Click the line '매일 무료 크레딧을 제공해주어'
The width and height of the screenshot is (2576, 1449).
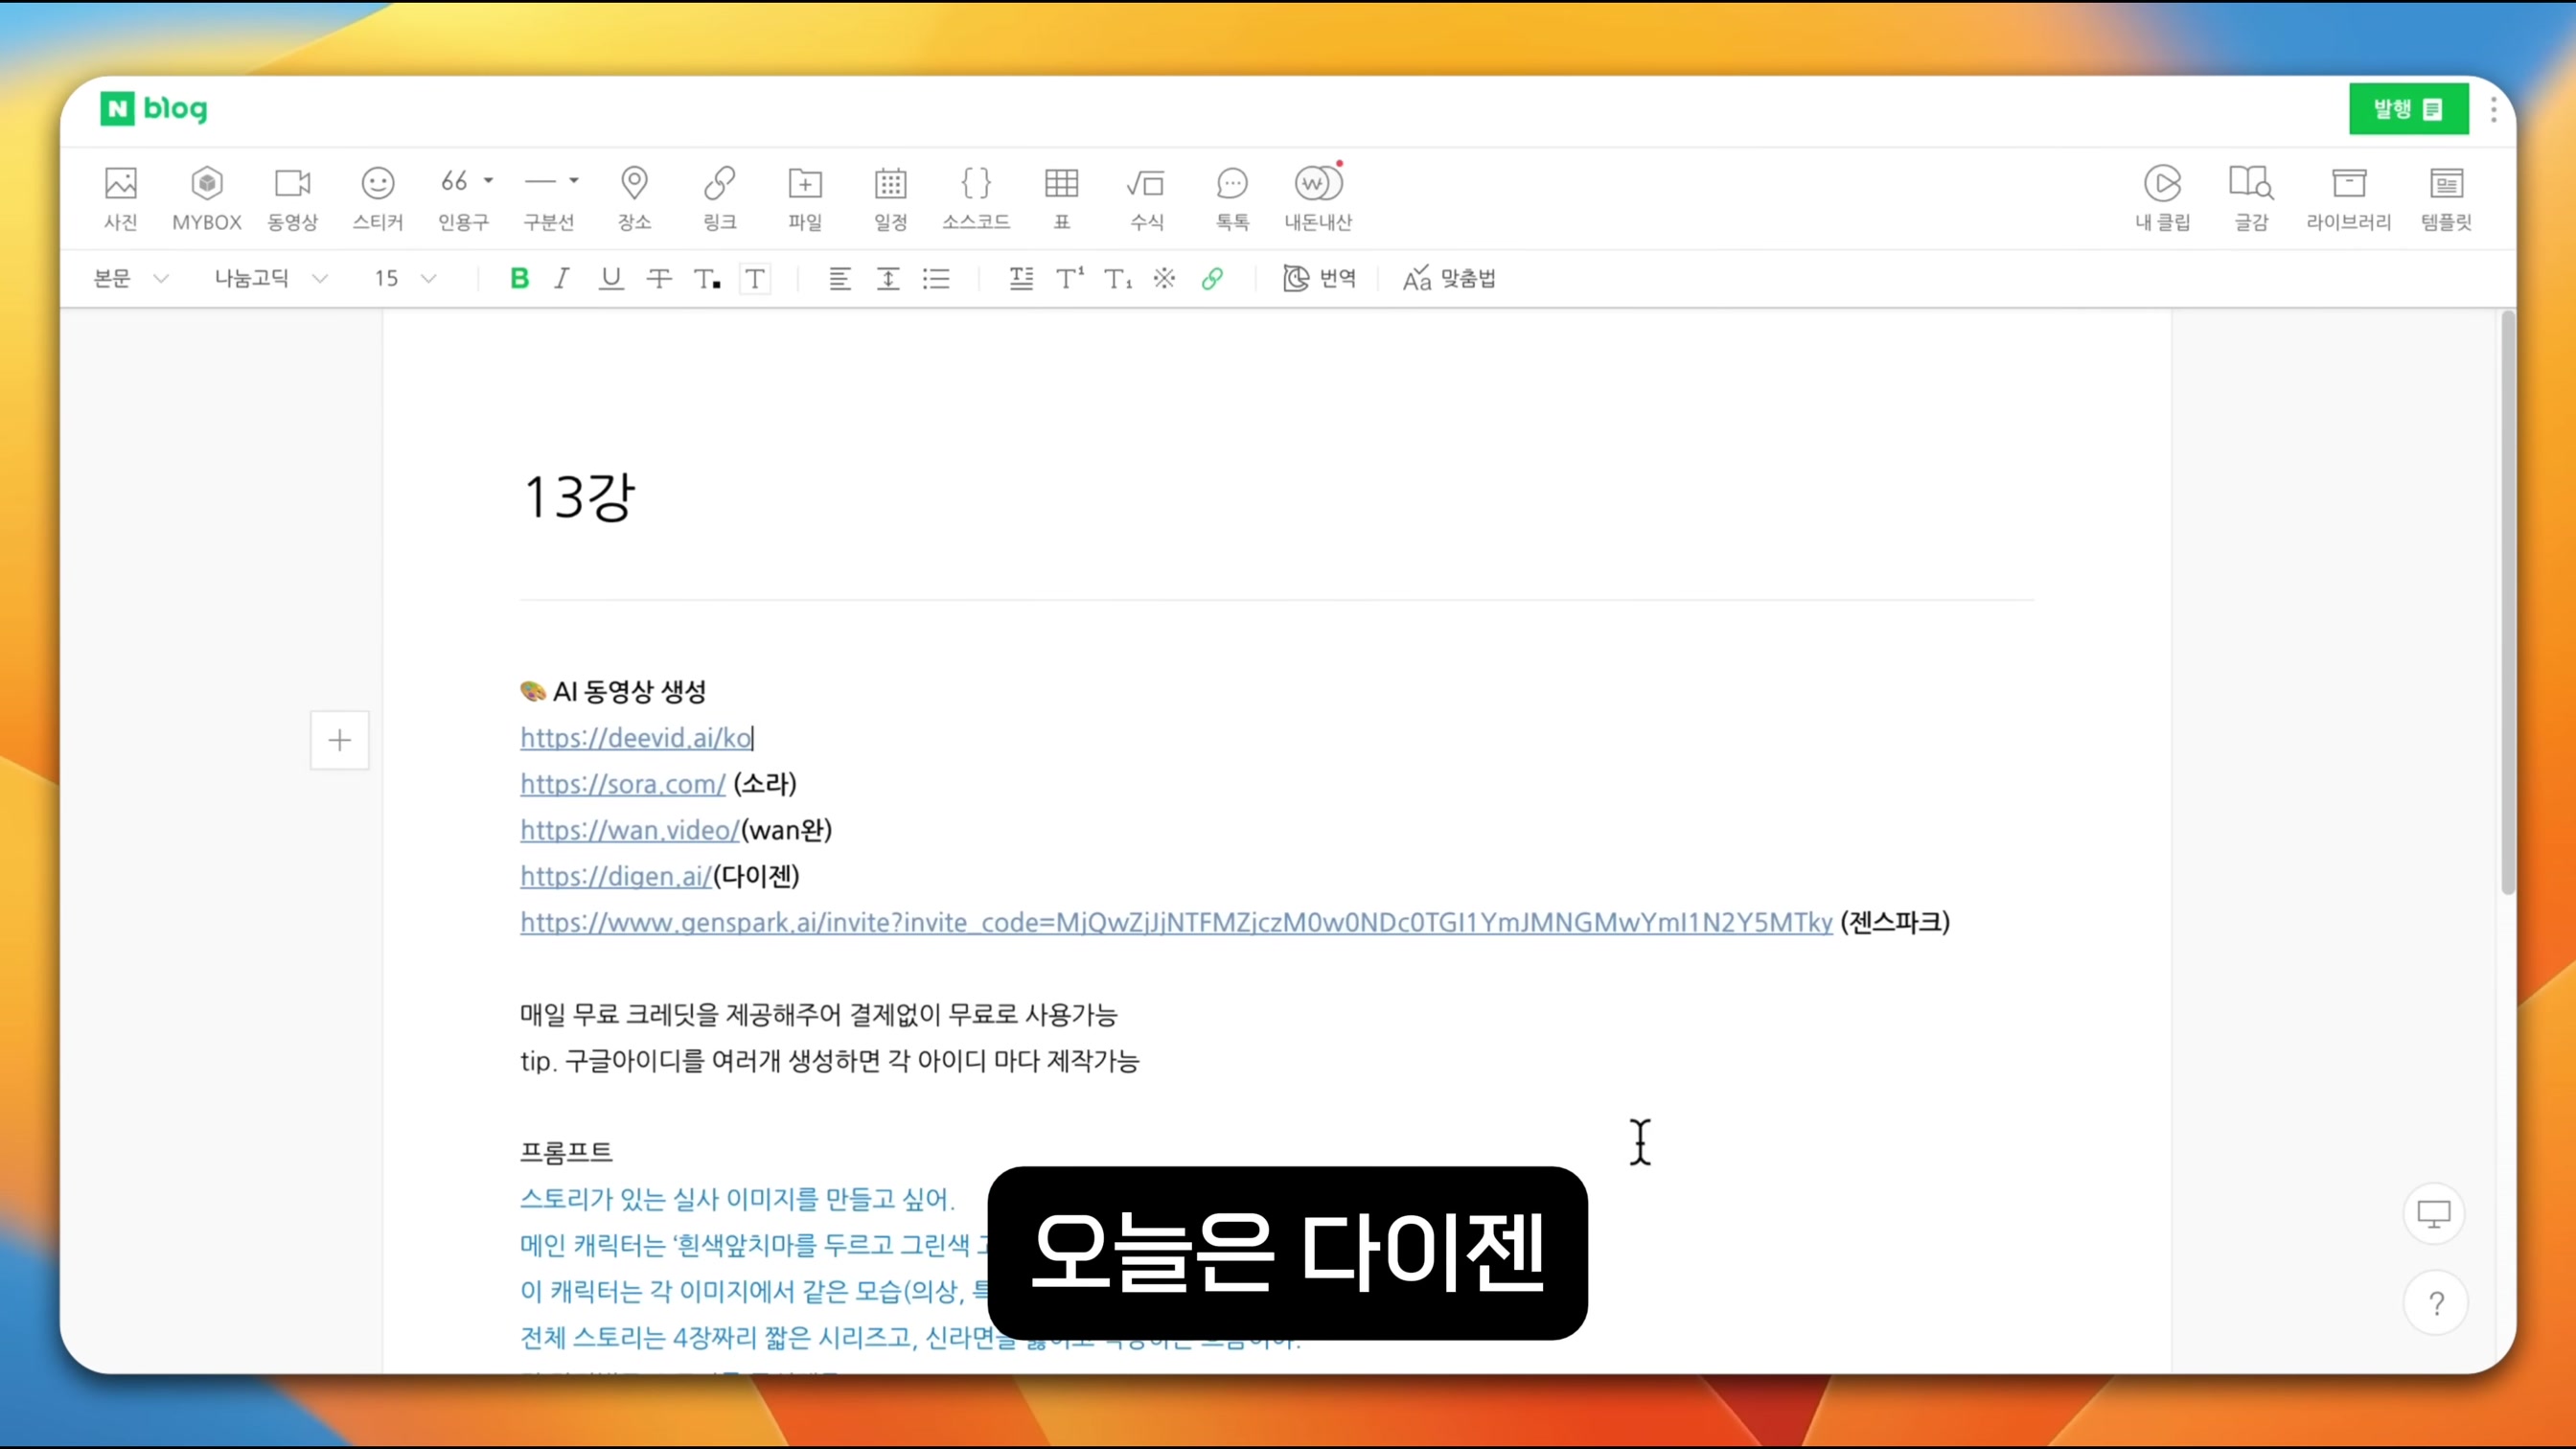pyautogui.click(x=819, y=1014)
